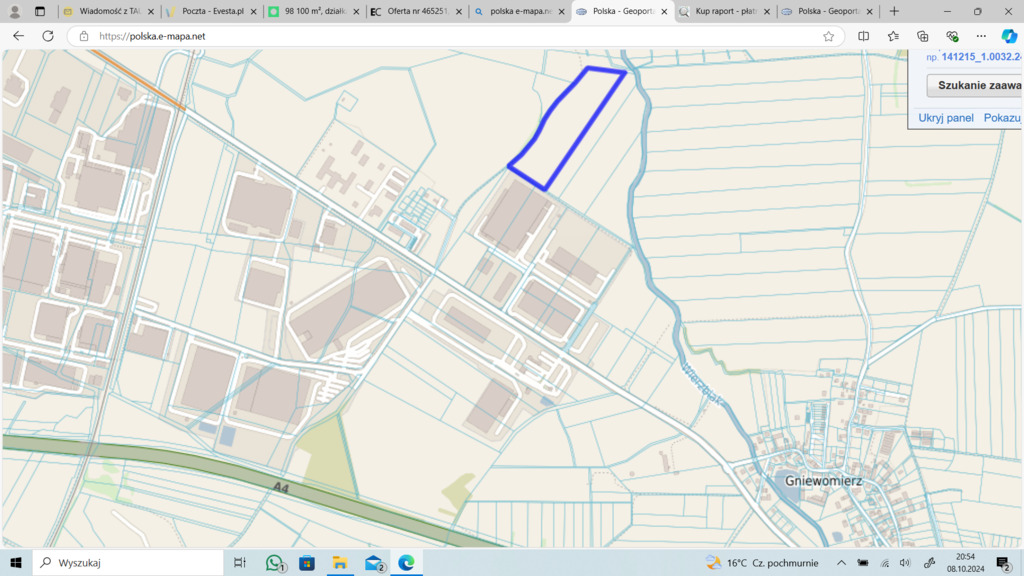Open File Explorer from the taskbar
The height and width of the screenshot is (576, 1024).
tap(340, 563)
